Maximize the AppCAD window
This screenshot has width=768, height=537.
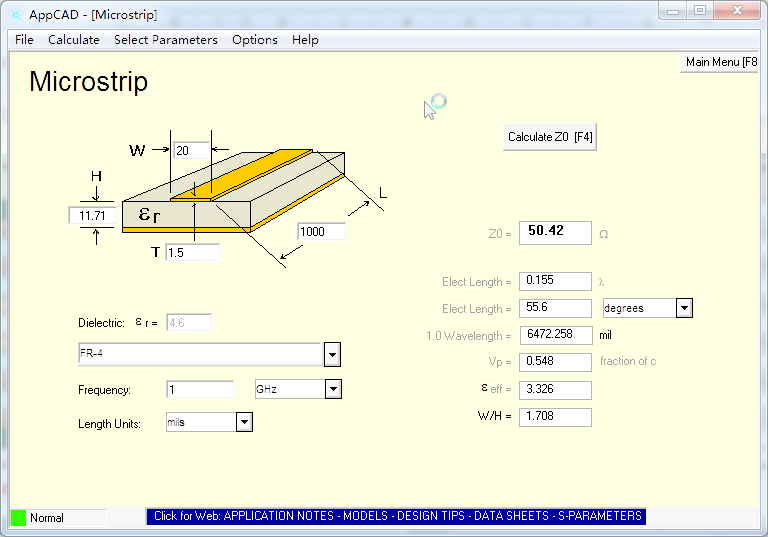click(700, 11)
